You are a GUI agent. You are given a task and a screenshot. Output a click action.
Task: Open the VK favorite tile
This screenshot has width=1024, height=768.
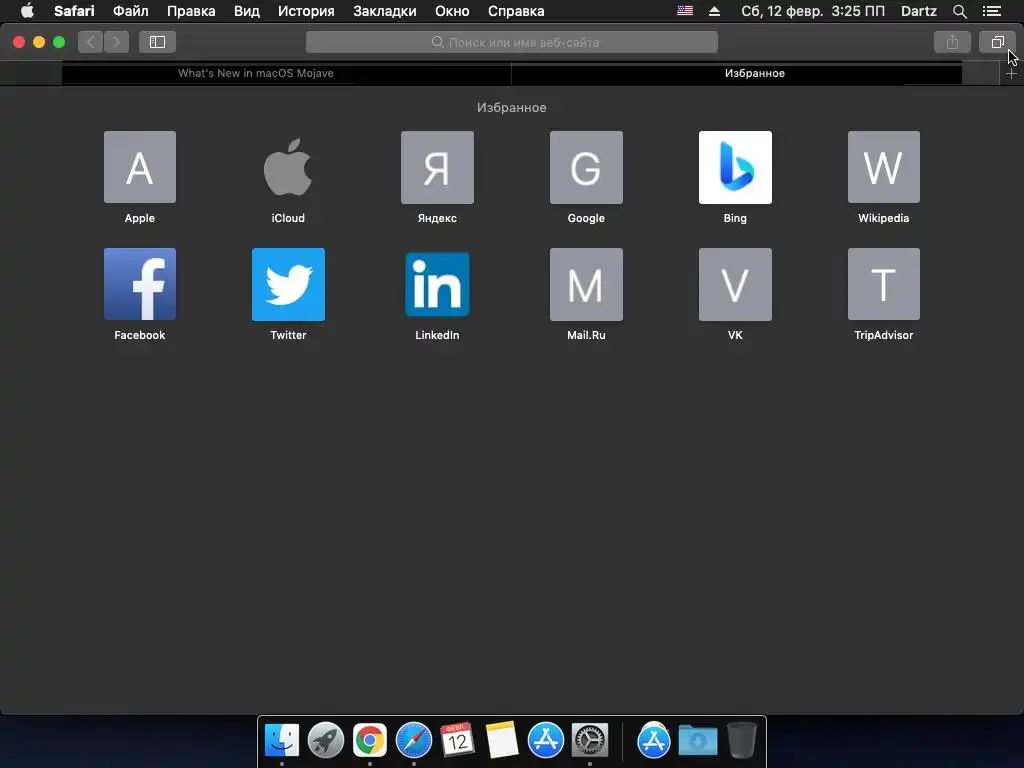(x=735, y=284)
